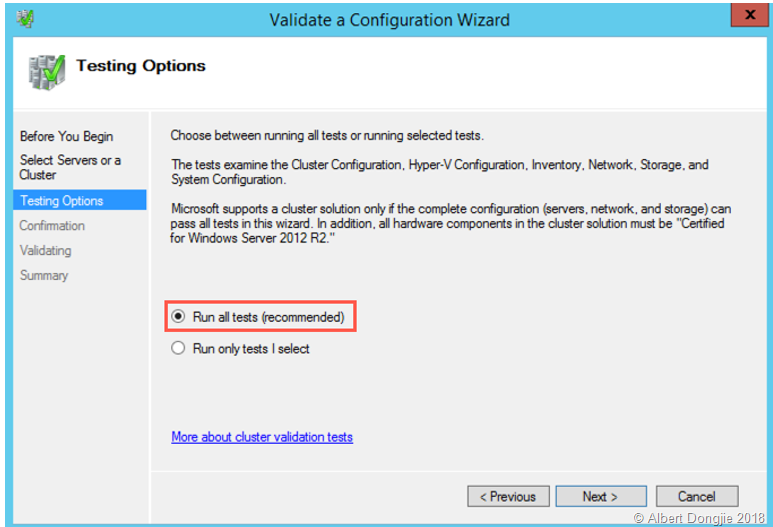Click Next to continue the wizard
This screenshot has height=527, width=773.
click(x=600, y=496)
